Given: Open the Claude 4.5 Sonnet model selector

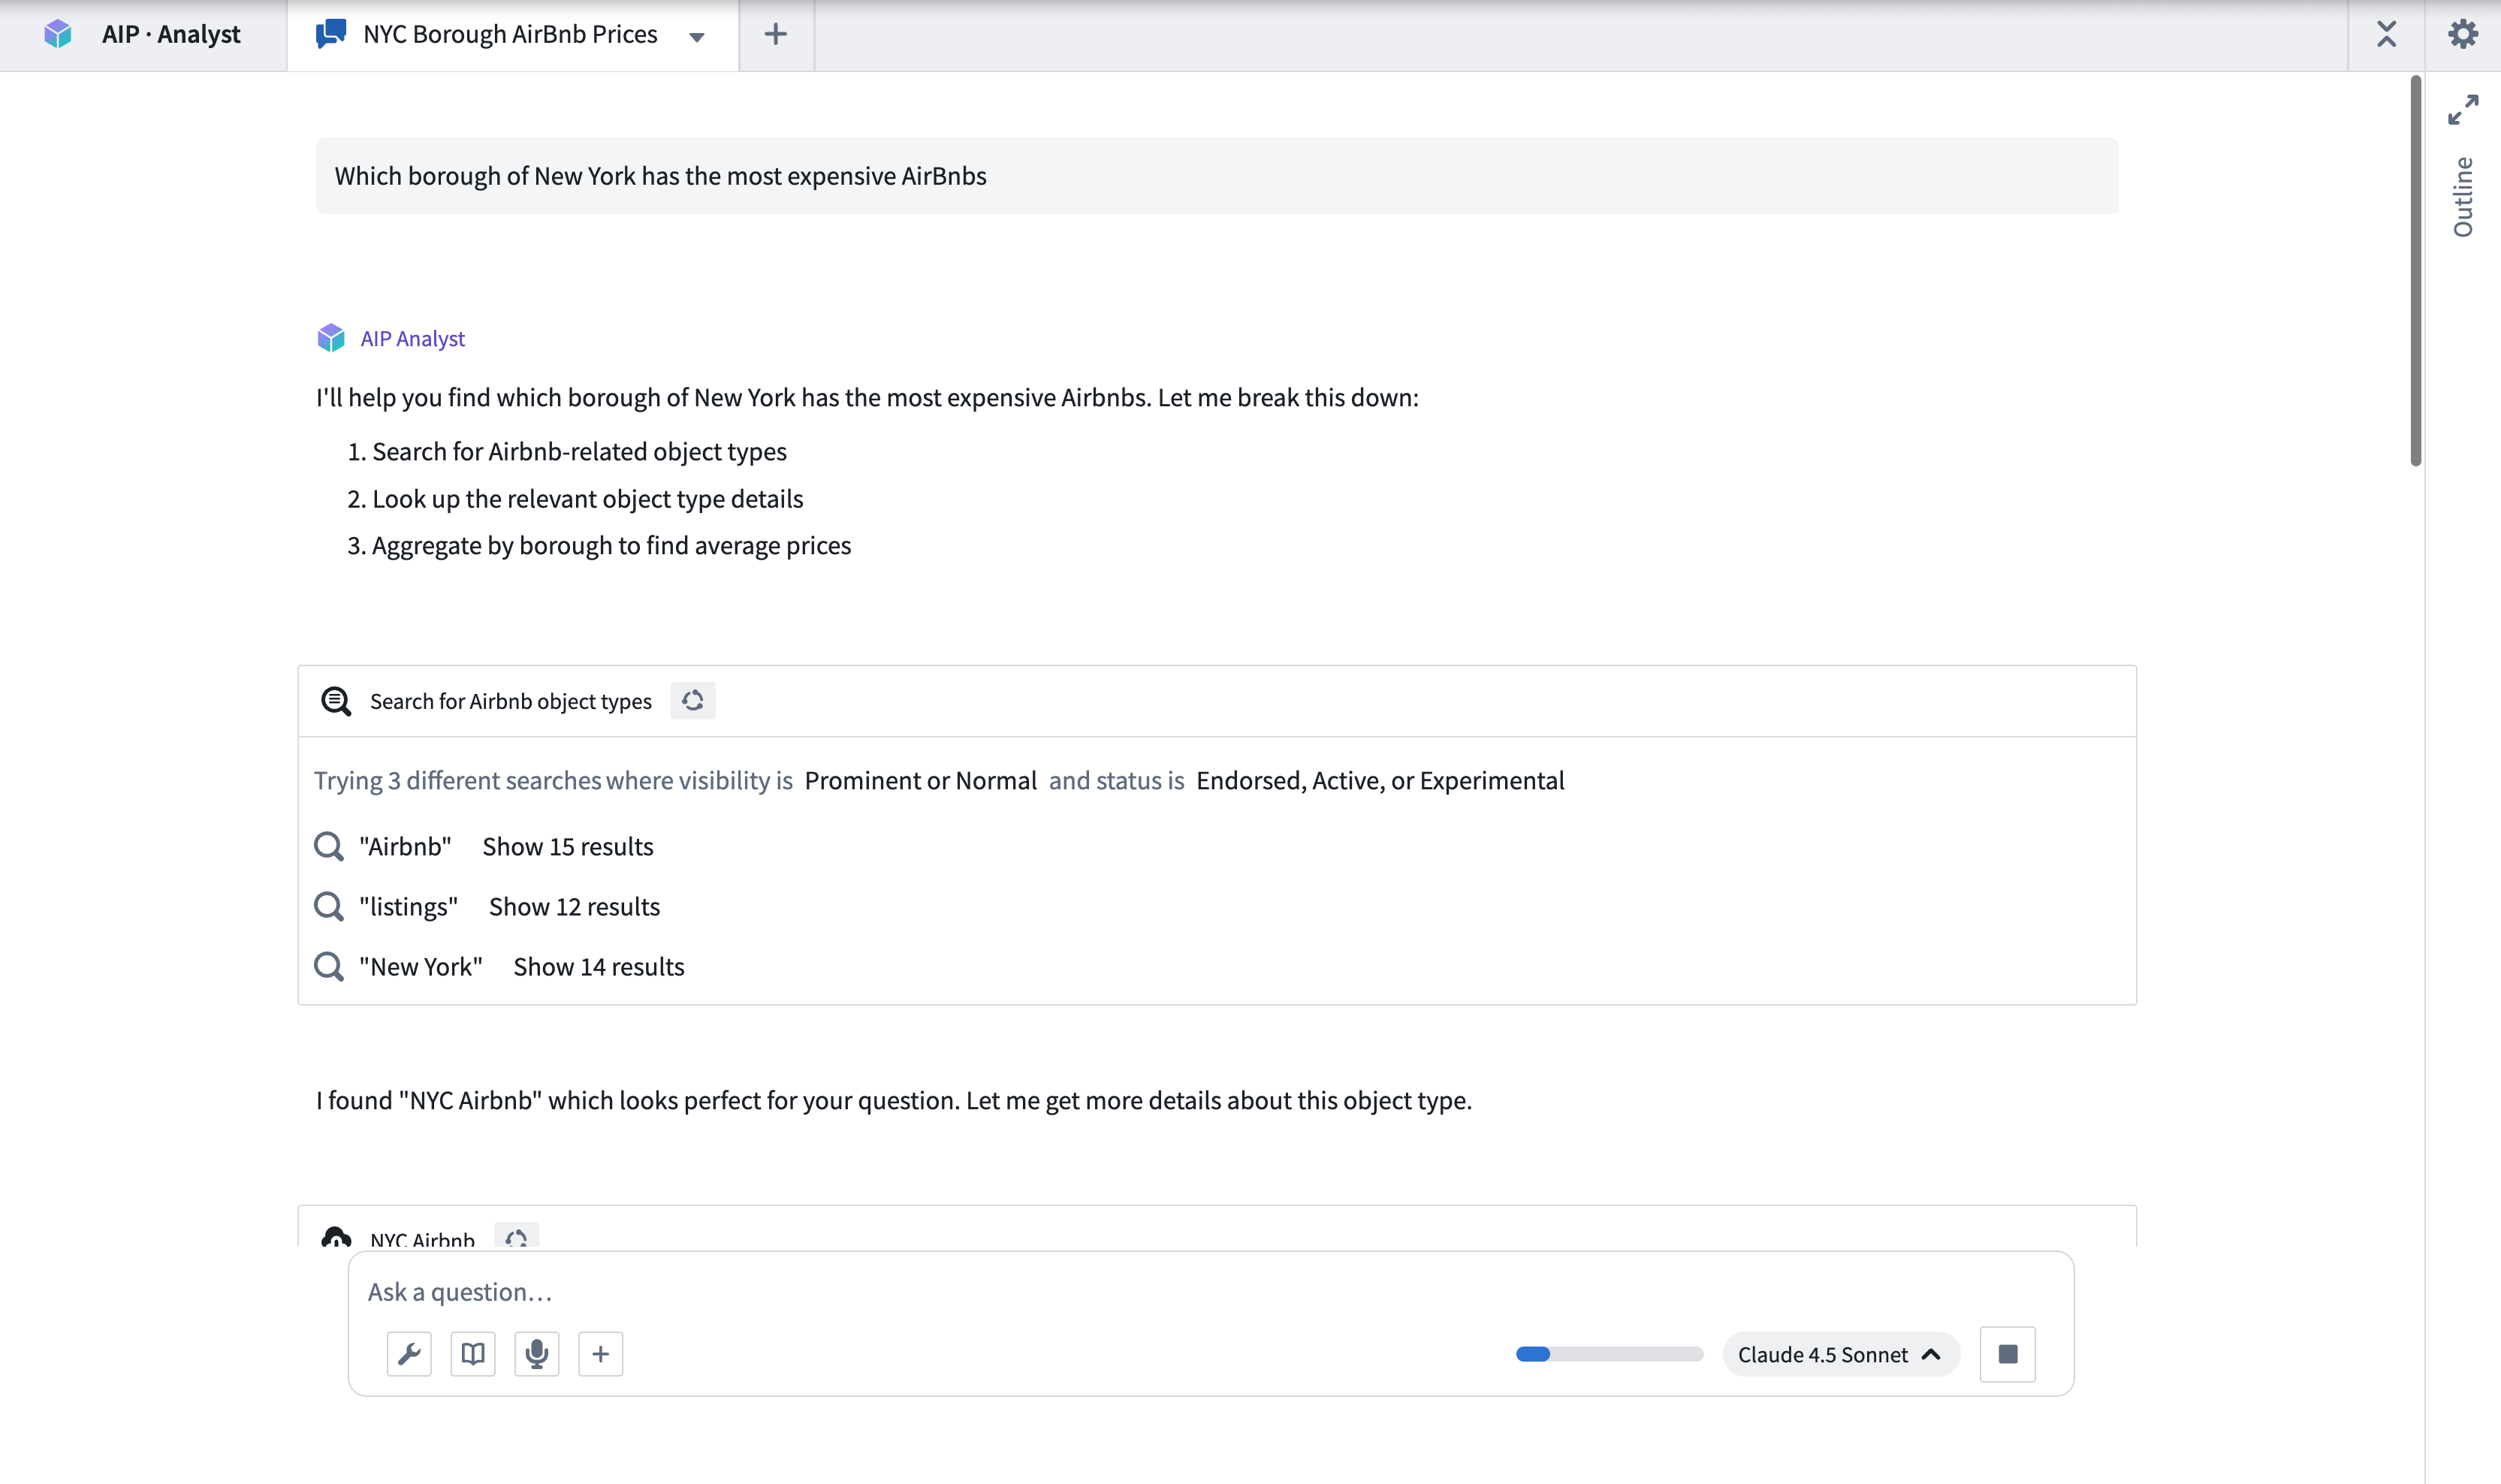Looking at the screenshot, I should tap(1840, 1353).
